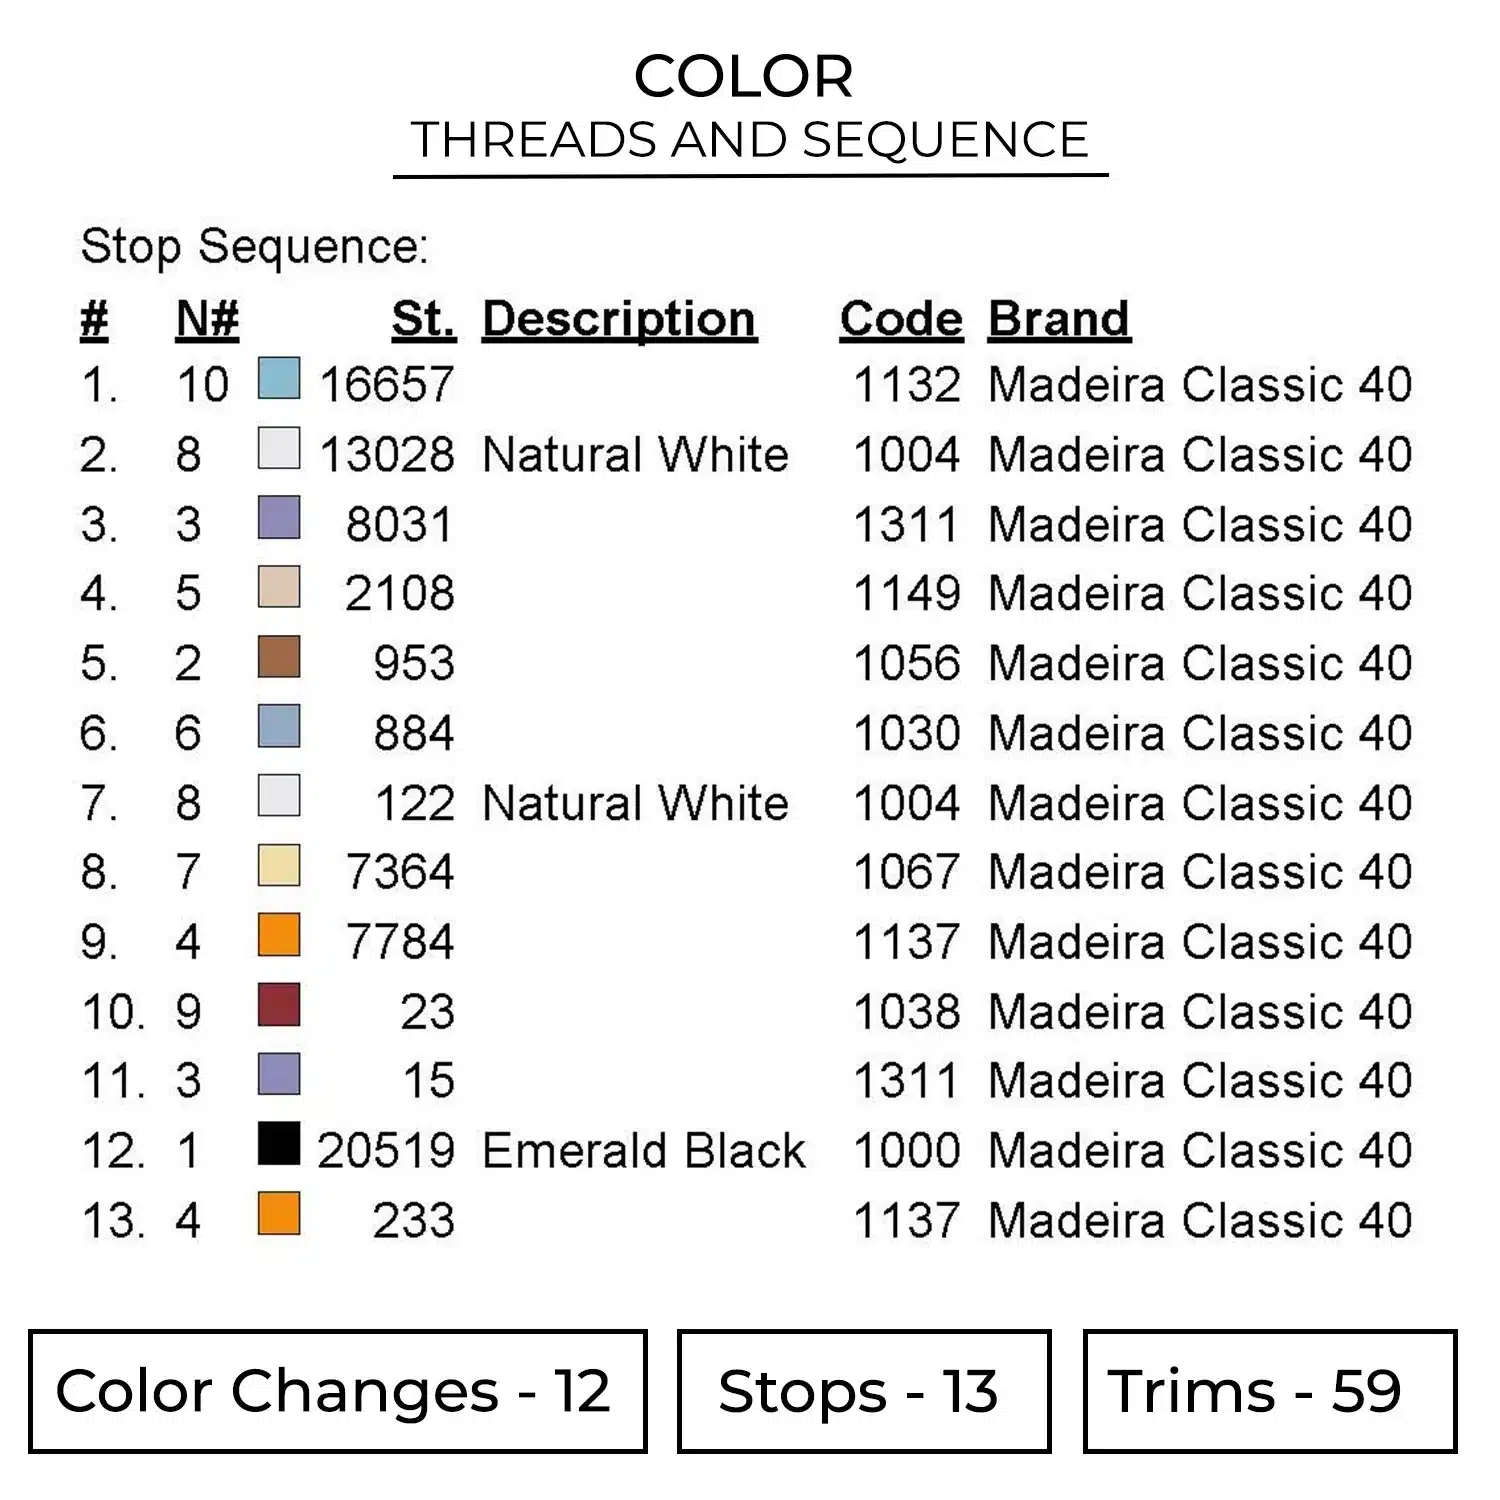Click the beige swatch in row 4
1500x1500 pixels.
(279, 588)
